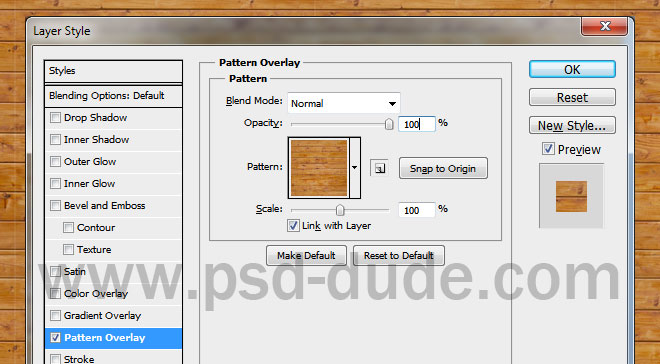Screen dimensions: 660x364
Task: Open the pattern picker dropdown arrow
Action: [354, 167]
